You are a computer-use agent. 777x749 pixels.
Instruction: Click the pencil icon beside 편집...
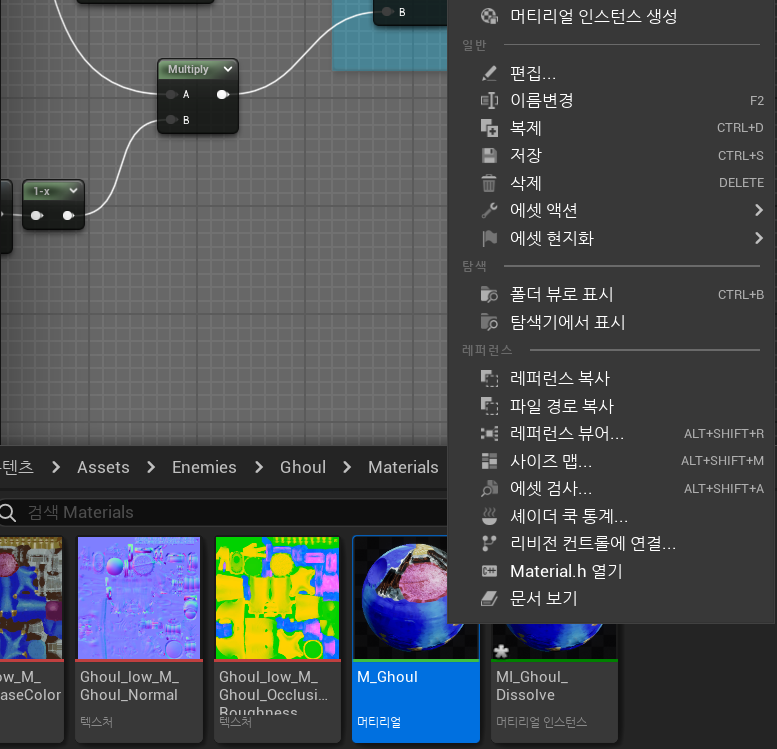[489, 73]
